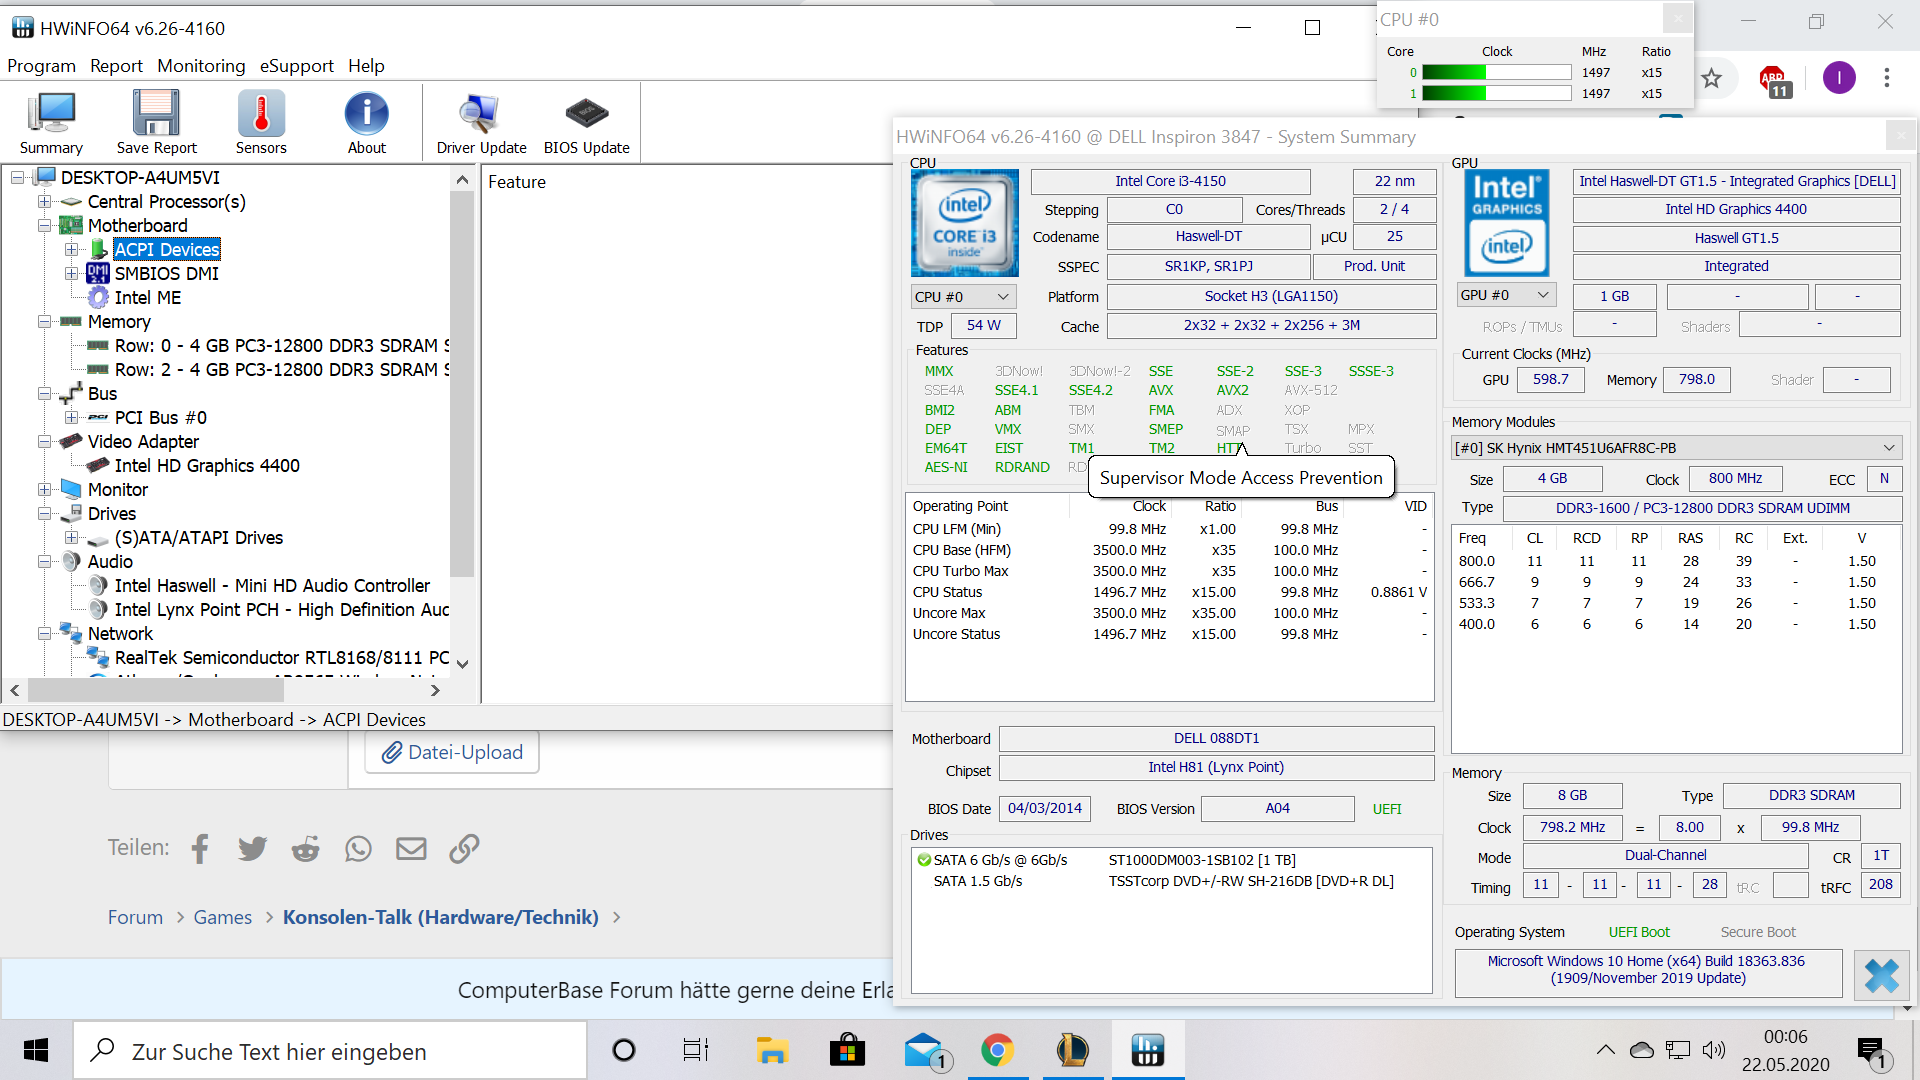Switch to HWiNFO in taskbar
The image size is (1920, 1080).
click(x=1147, y=1050)
